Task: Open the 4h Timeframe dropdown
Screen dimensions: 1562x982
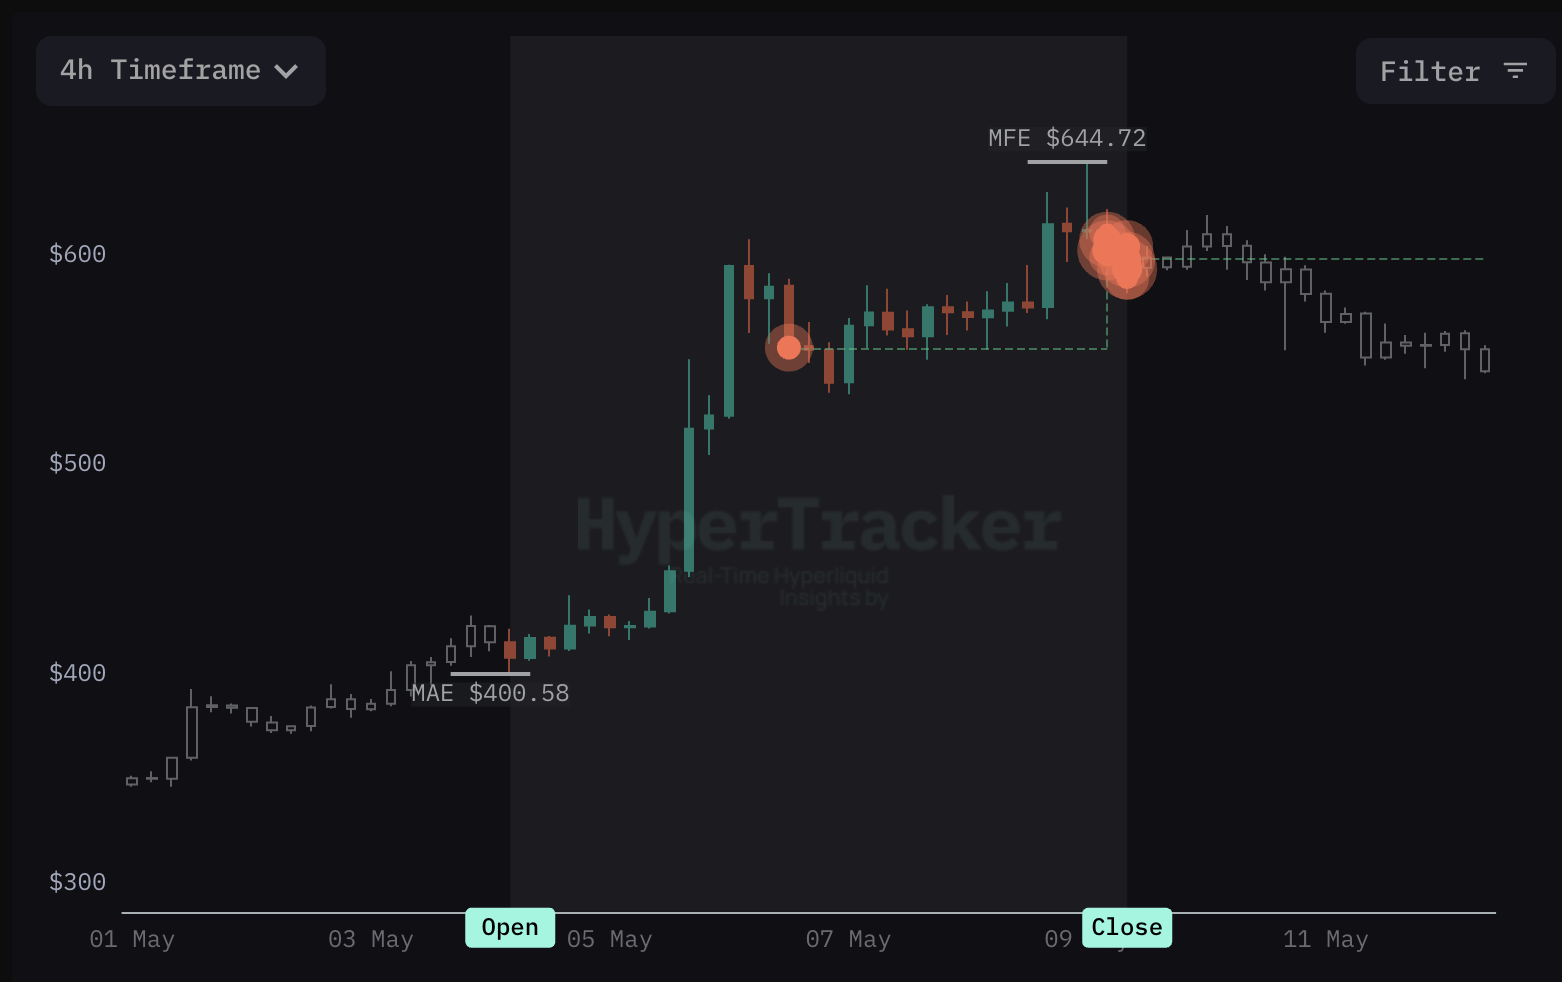Action: [181, 71]
